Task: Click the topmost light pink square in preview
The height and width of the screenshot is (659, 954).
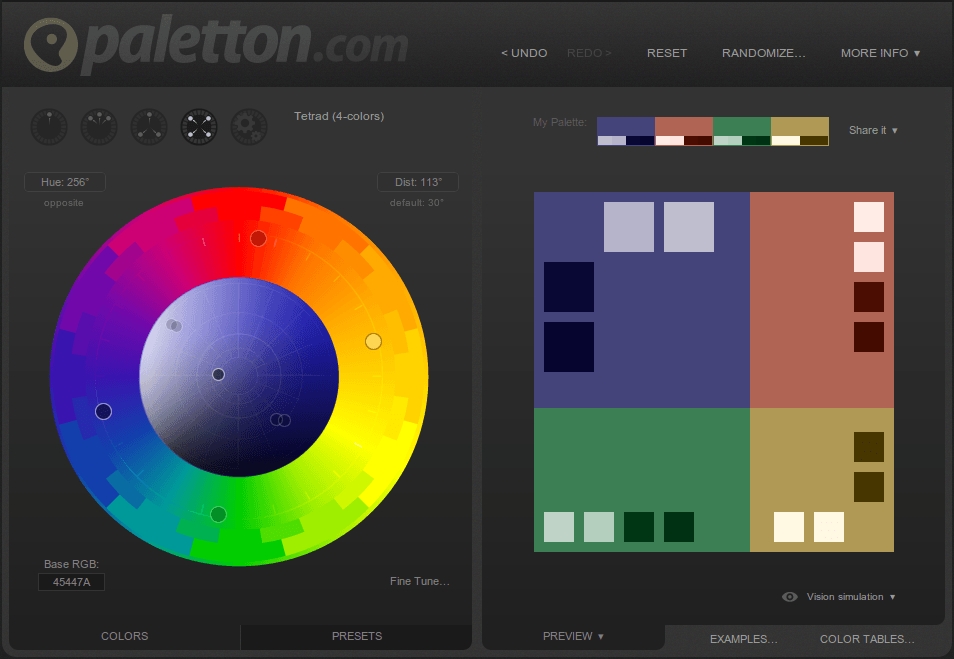Action: click(869, 217)
